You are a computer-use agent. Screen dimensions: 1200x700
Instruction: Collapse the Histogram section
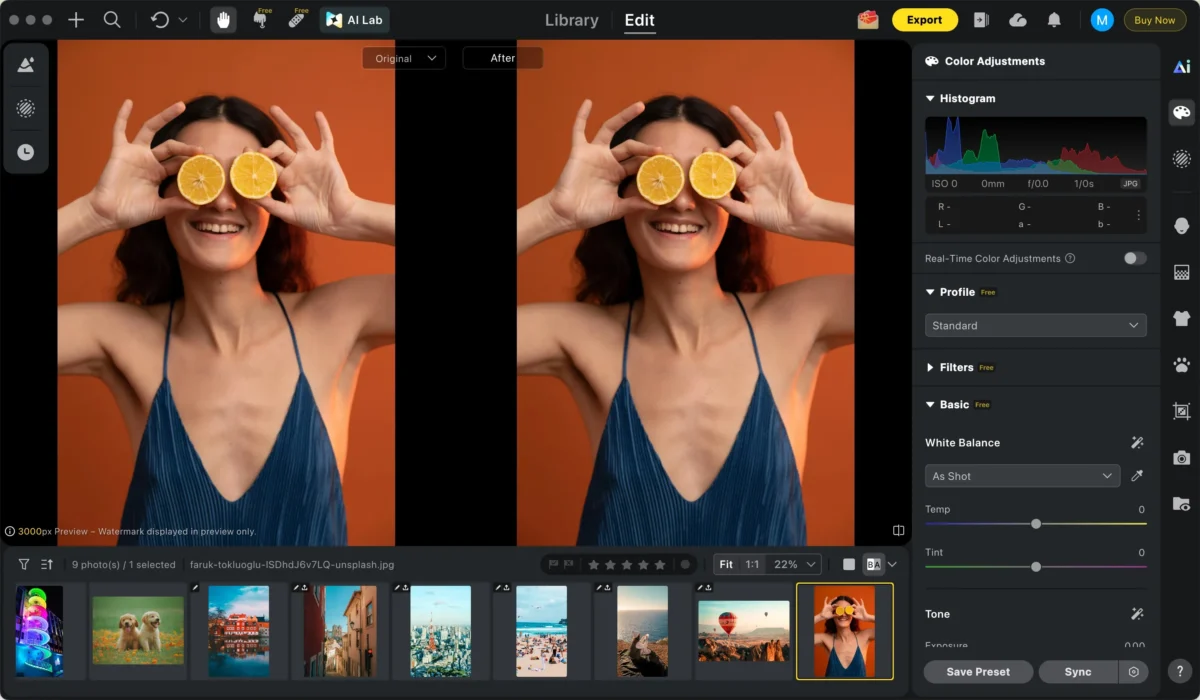(x=930, y=98)
